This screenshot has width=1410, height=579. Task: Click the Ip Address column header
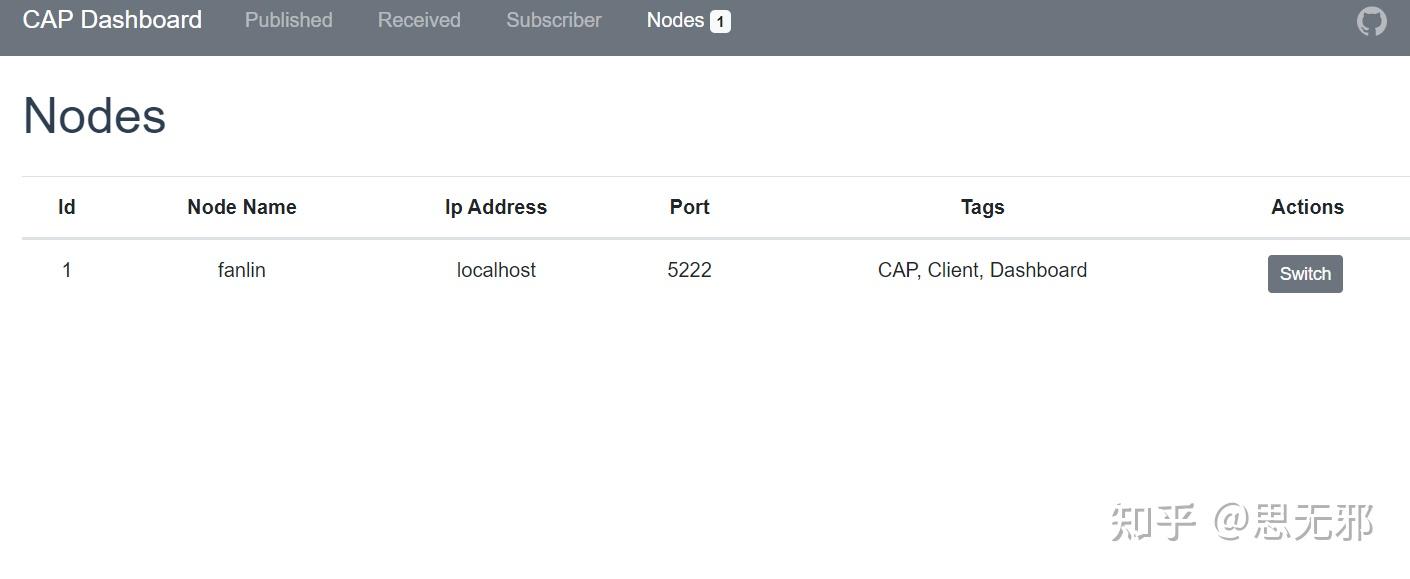(496, 207)
